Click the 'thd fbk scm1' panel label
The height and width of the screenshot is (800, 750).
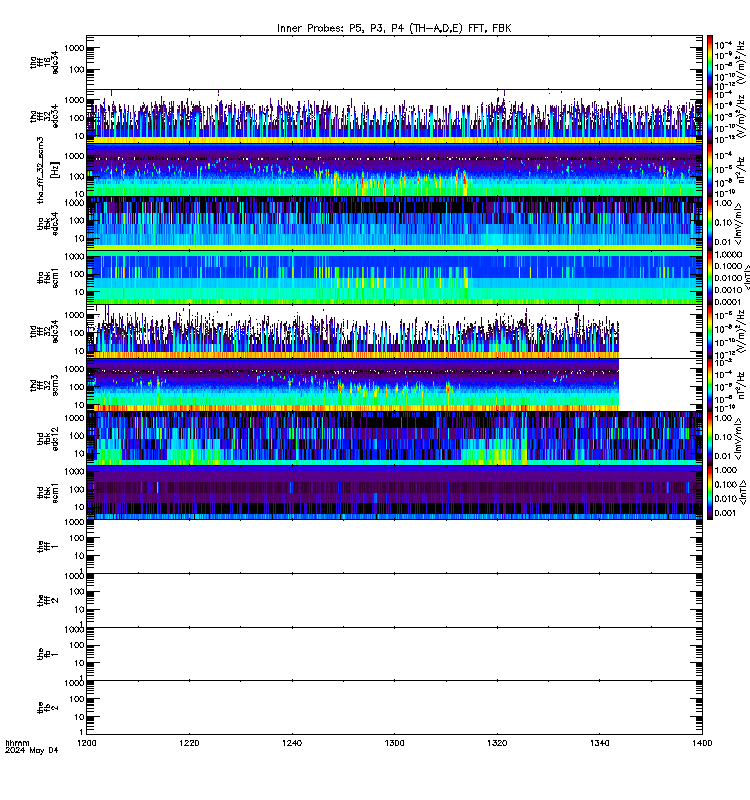point(48,493)
